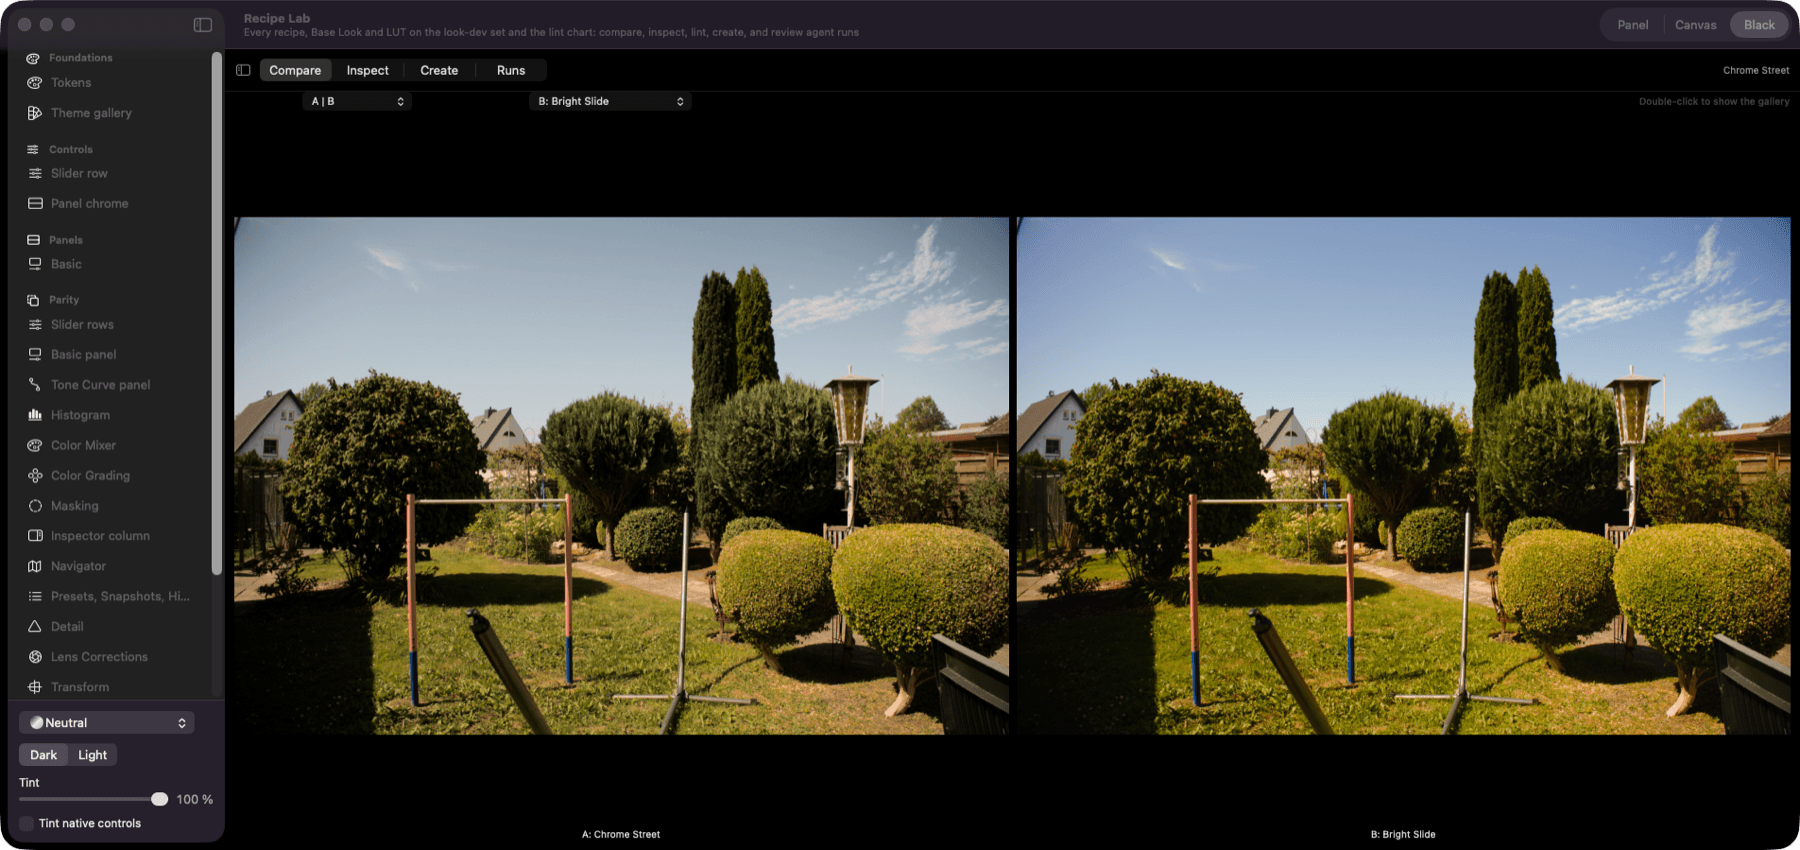The width and height of the screenshot is (1800, 850).
Task: Switch appearance to Light
Action: tap(92, 755)
